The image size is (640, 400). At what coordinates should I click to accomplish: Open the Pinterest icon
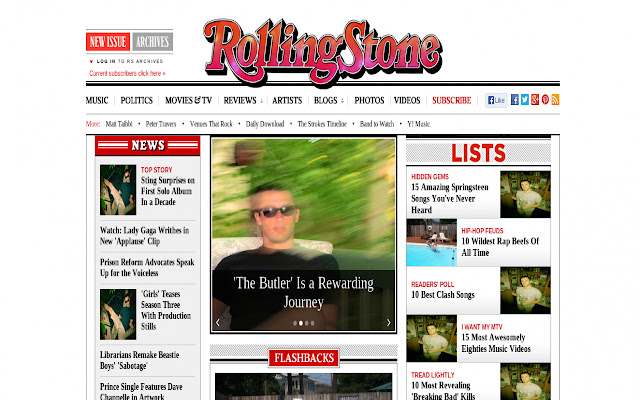(545, 100)
